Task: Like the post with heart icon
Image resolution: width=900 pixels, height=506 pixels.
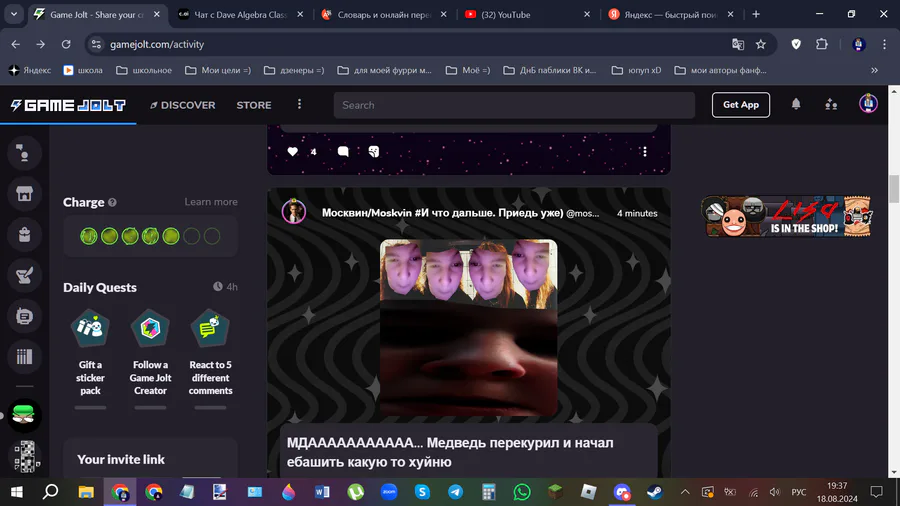Action: (x=292, y=151)
